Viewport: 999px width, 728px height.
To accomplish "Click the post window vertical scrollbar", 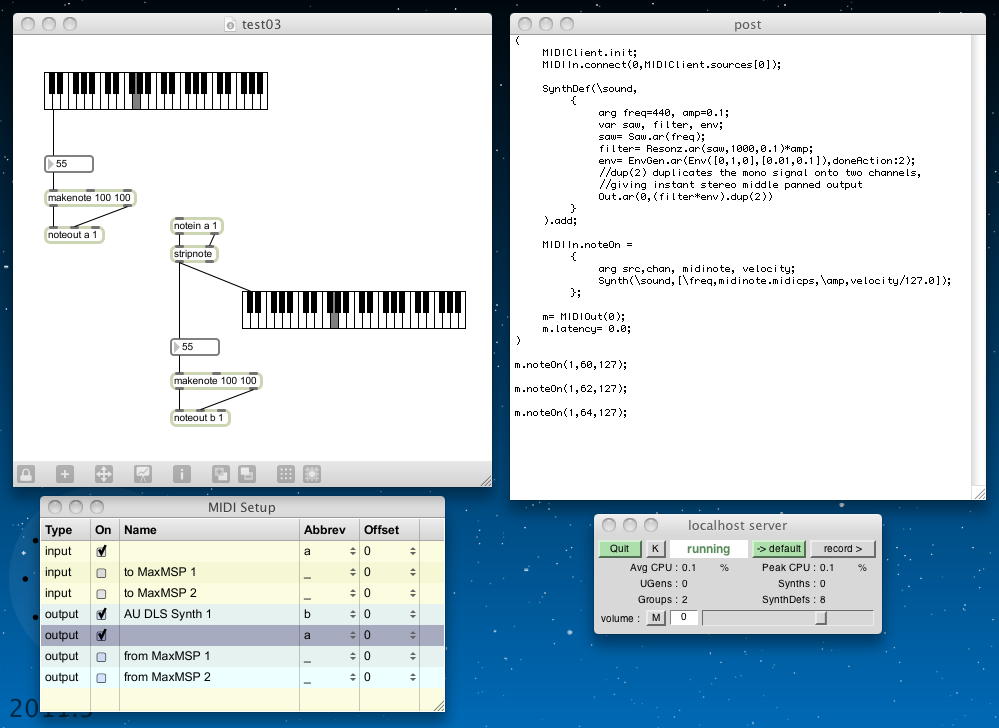I will coord(978,261).
